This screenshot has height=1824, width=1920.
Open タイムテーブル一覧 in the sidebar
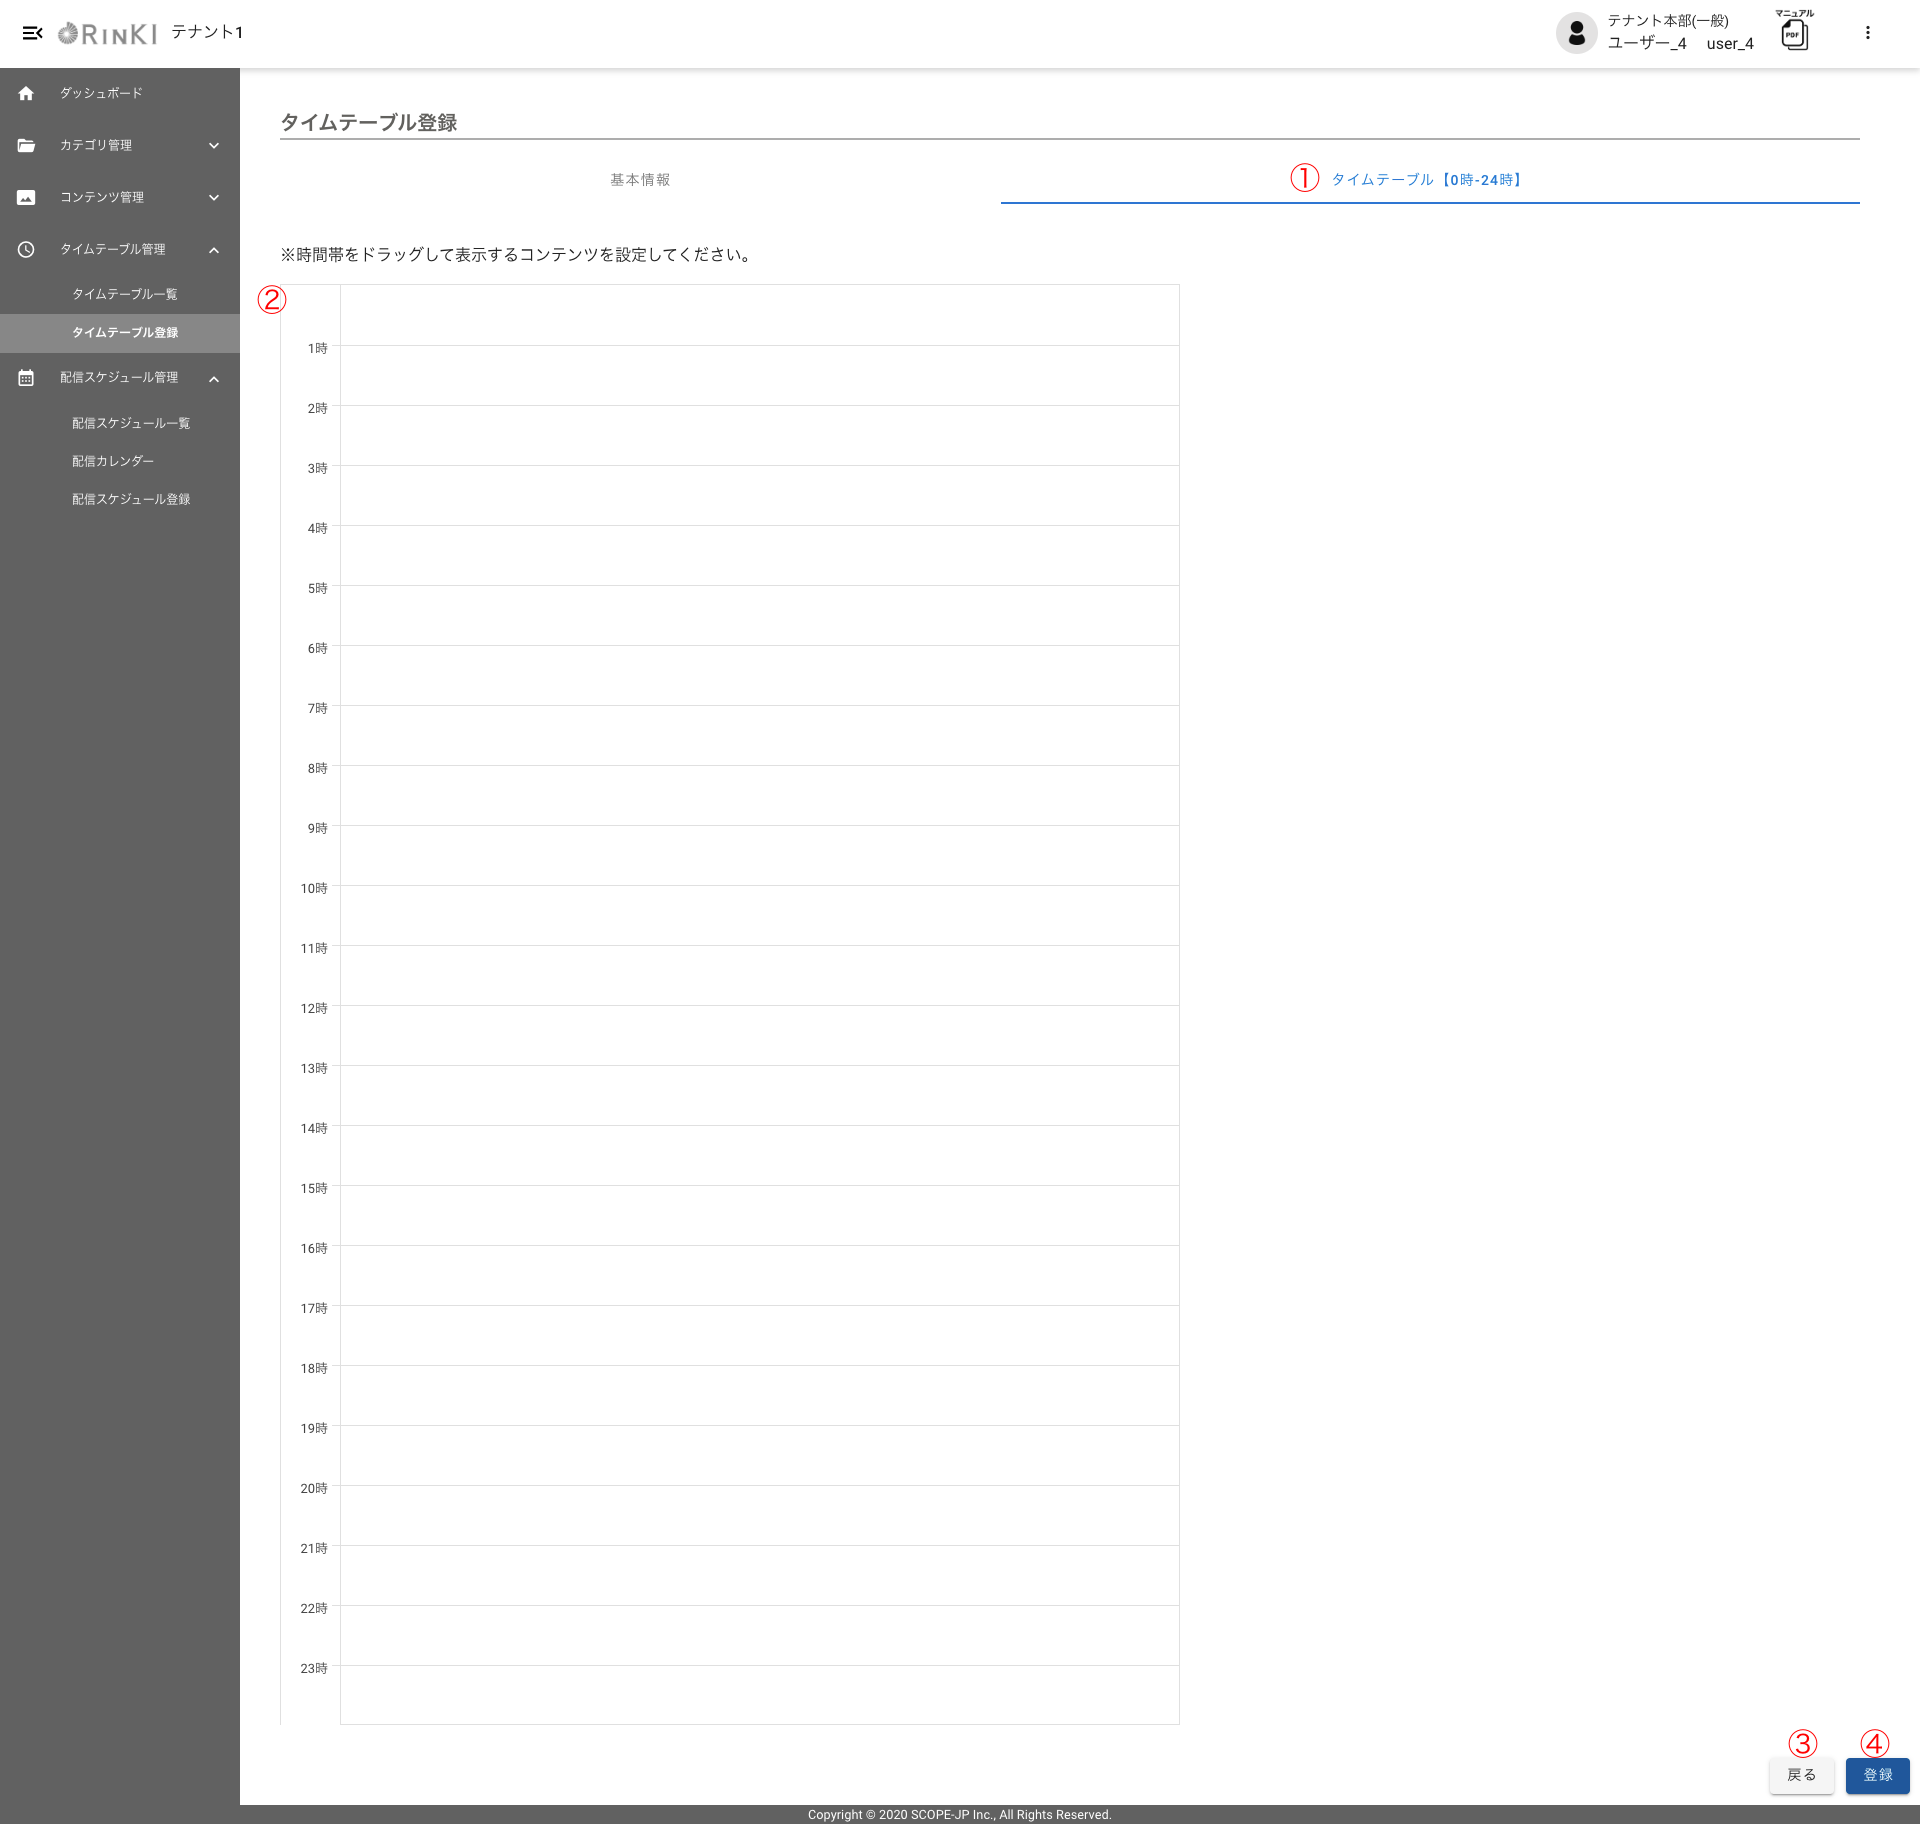click(125, 294)
